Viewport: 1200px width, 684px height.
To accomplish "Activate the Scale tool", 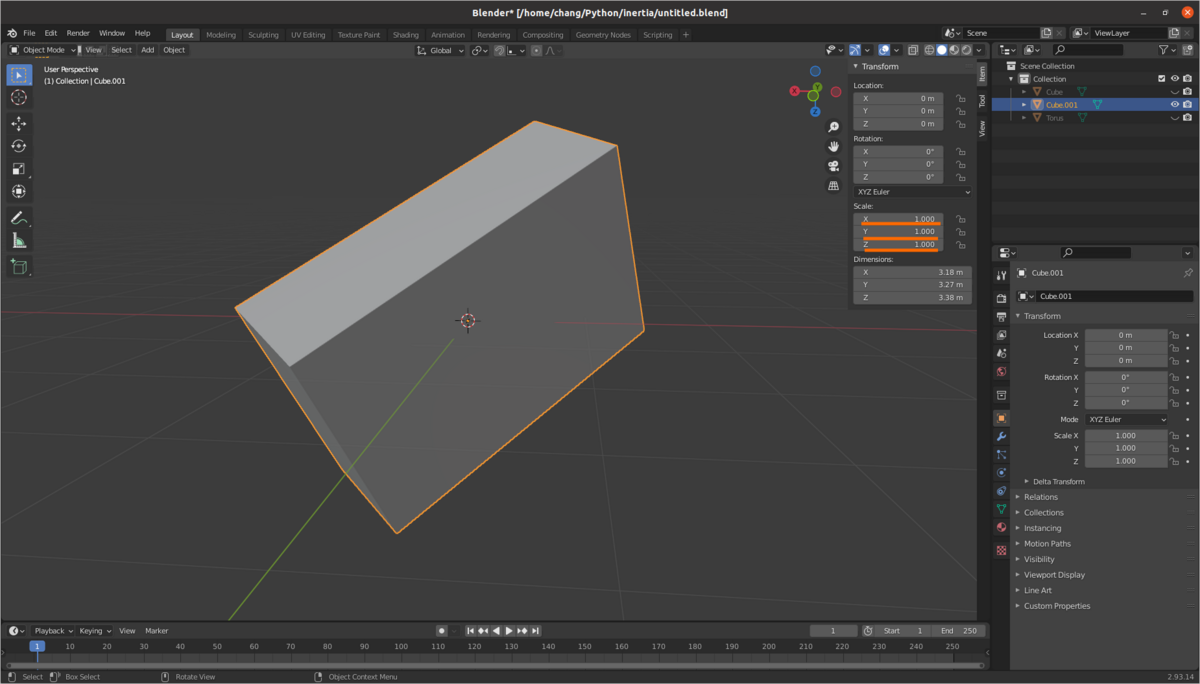I will pyautogui.click(x=19, y=169).
